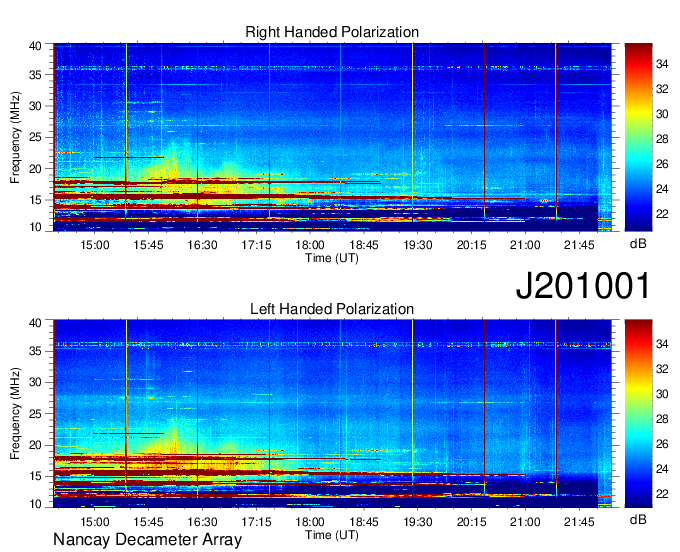
Task: Click the Right Handed plot's 'Frequency (MHz)' axis label
Action: pyautogui.click(x=15, y=137)
